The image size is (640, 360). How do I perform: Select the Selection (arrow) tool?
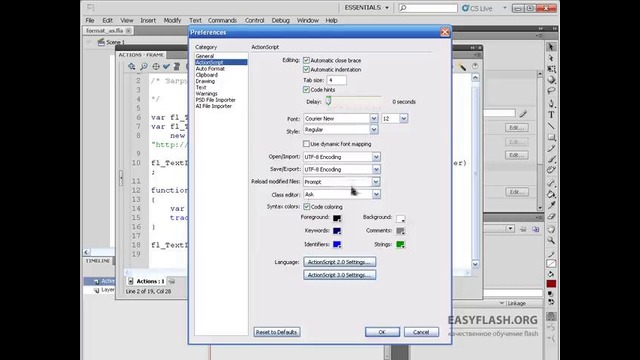551,47
